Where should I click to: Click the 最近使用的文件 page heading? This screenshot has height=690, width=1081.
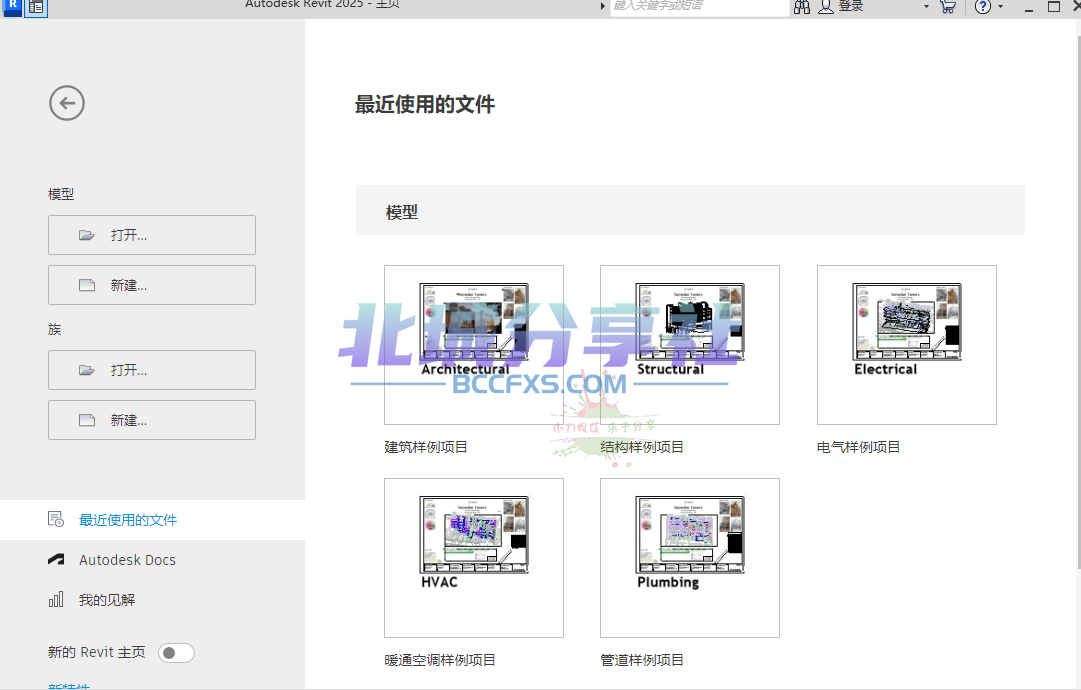tap(425, 105)
